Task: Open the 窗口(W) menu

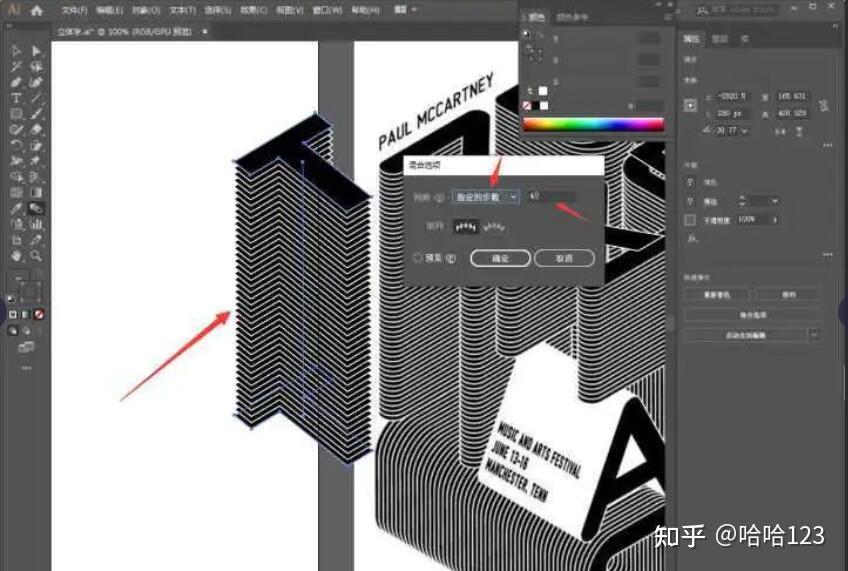Action: click(327, 10)
